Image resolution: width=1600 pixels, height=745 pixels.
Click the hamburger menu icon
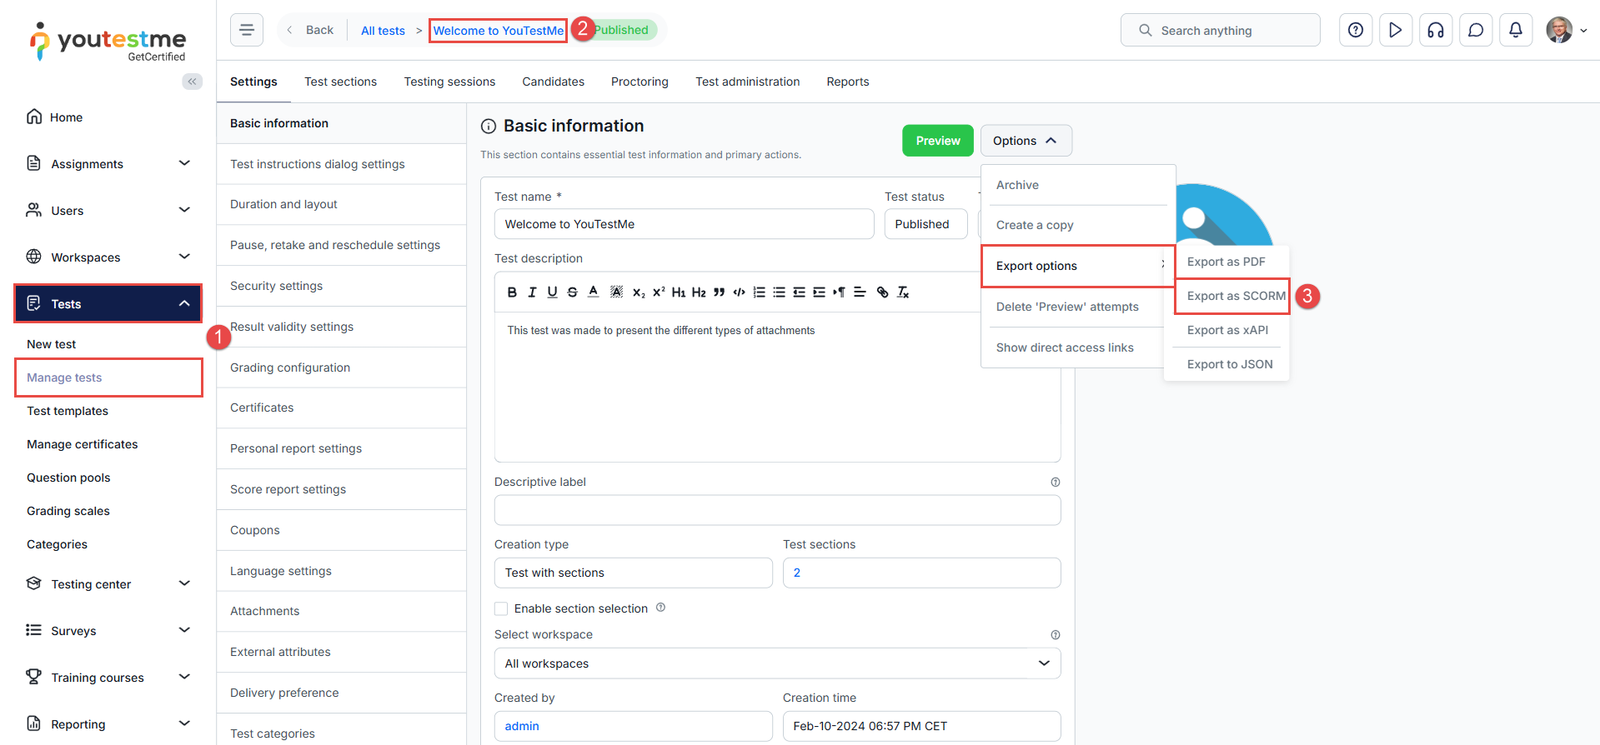pos(247,30)
